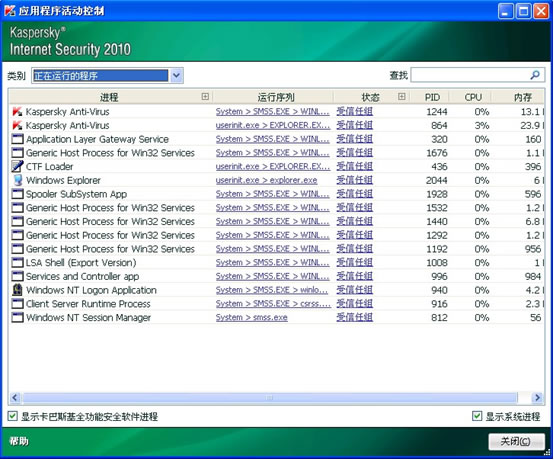The image size is (554, 460).
Task: Click the Application Layer Gateway Service icon
Action: [x=17, y=139]
